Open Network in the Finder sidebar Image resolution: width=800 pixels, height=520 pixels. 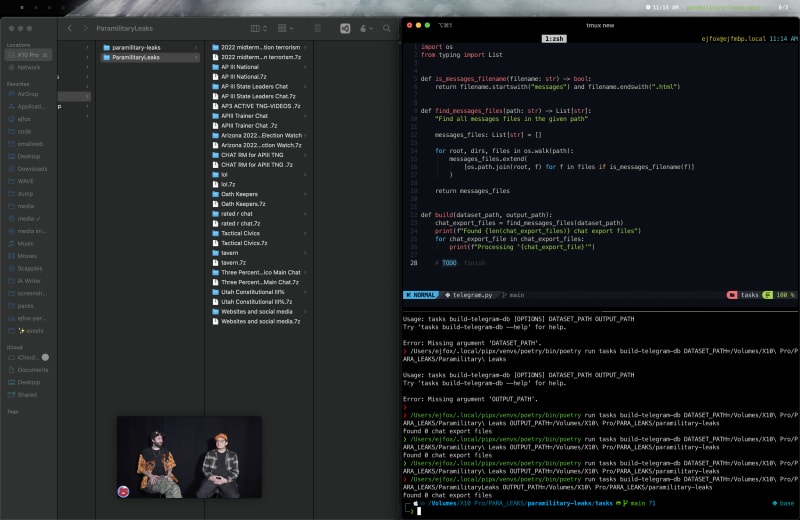28,67
